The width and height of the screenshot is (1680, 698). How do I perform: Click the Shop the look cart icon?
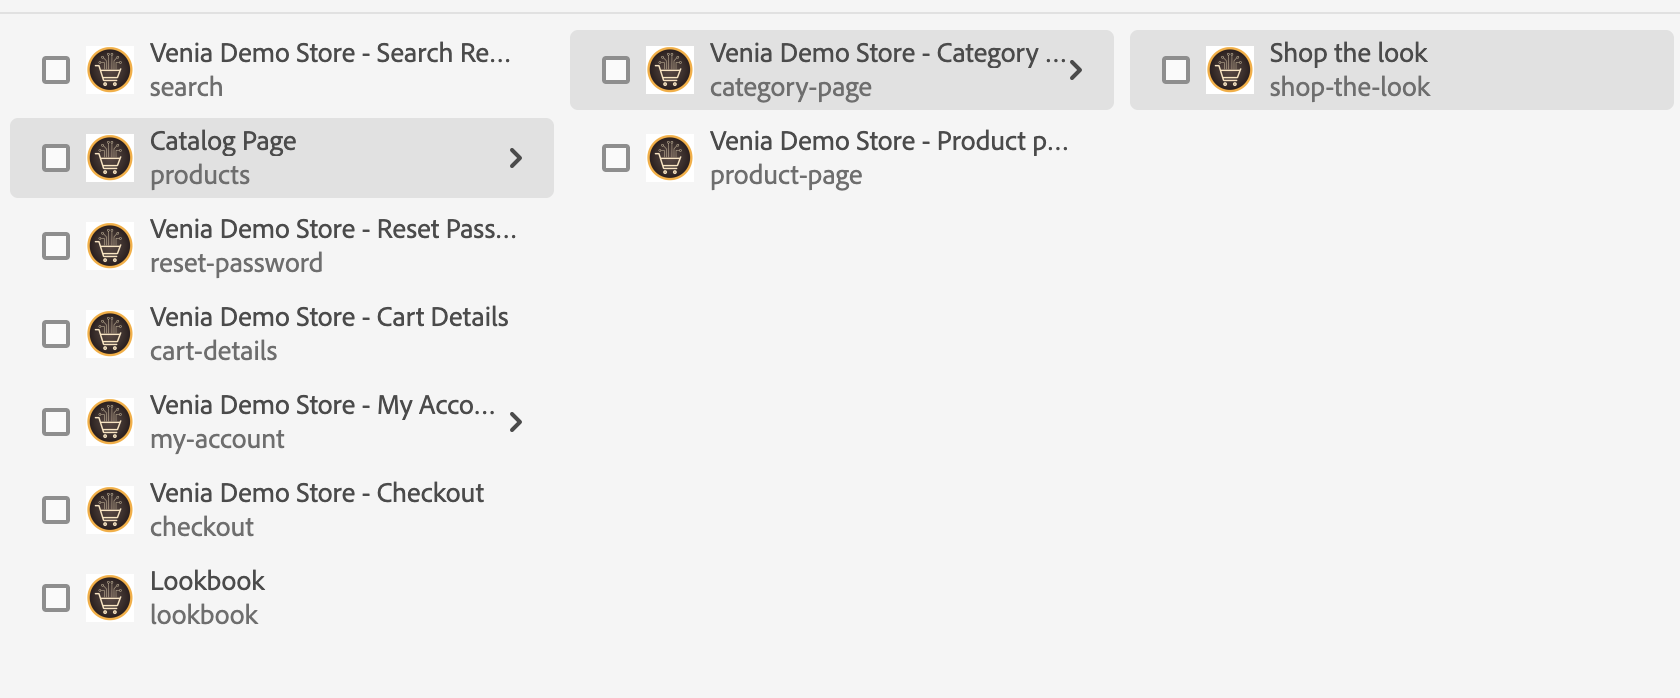coord(1230,70)
